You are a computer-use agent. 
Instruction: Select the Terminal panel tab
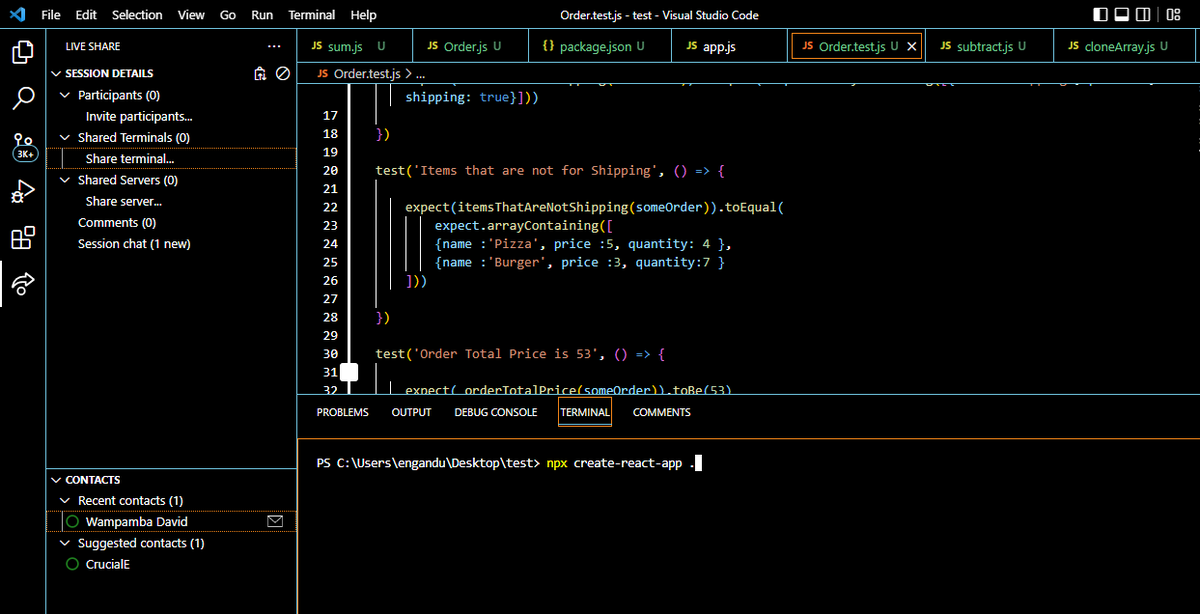(585, 412)
